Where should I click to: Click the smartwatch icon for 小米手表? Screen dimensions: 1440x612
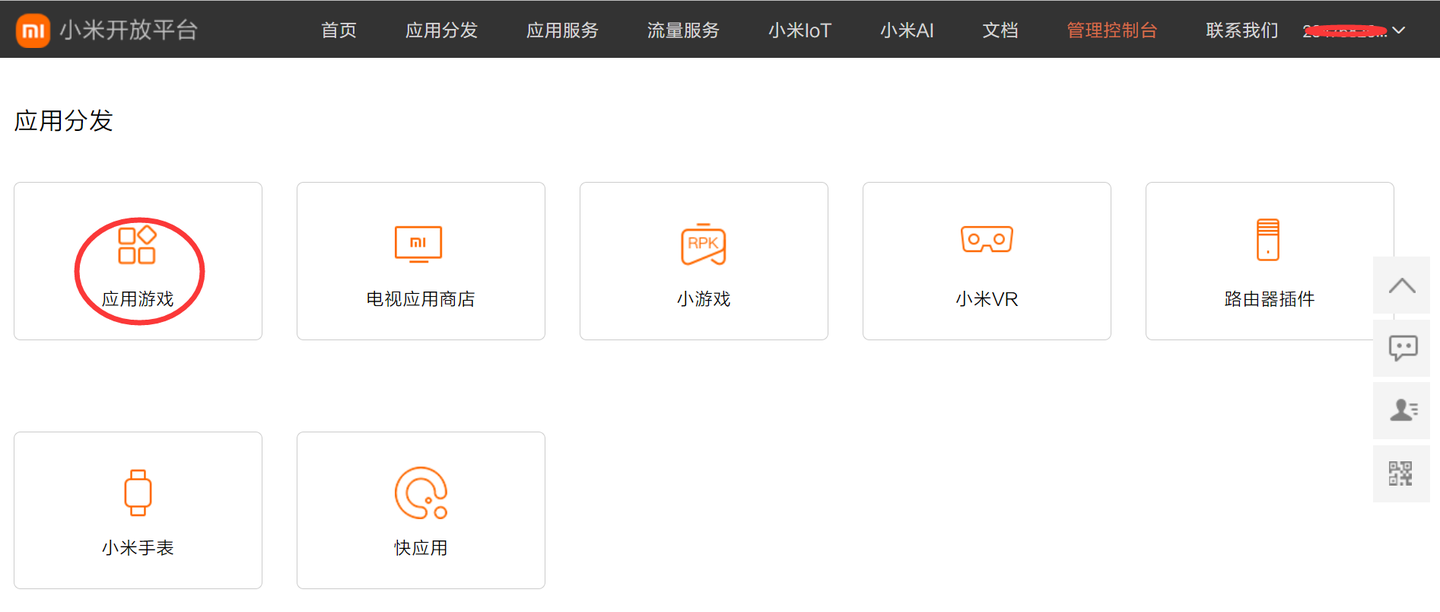(138, 491)
